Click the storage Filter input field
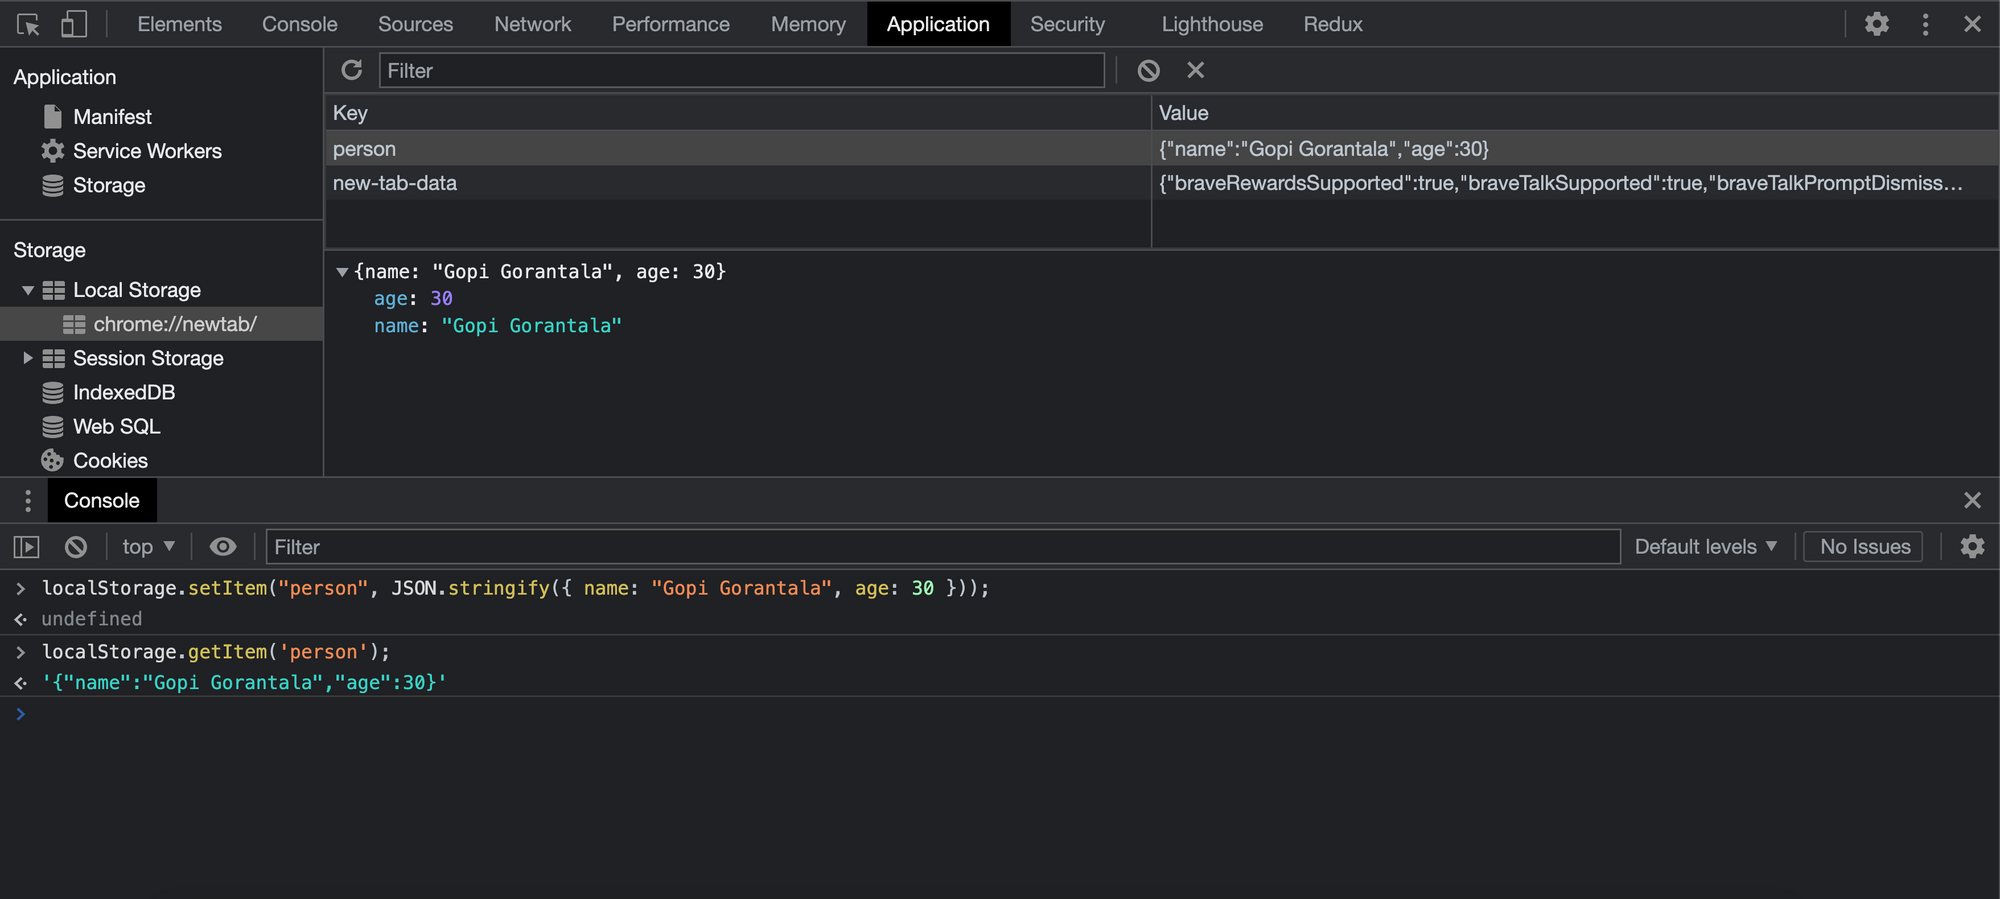2000x899 pixels. click(x=741, y=71)
